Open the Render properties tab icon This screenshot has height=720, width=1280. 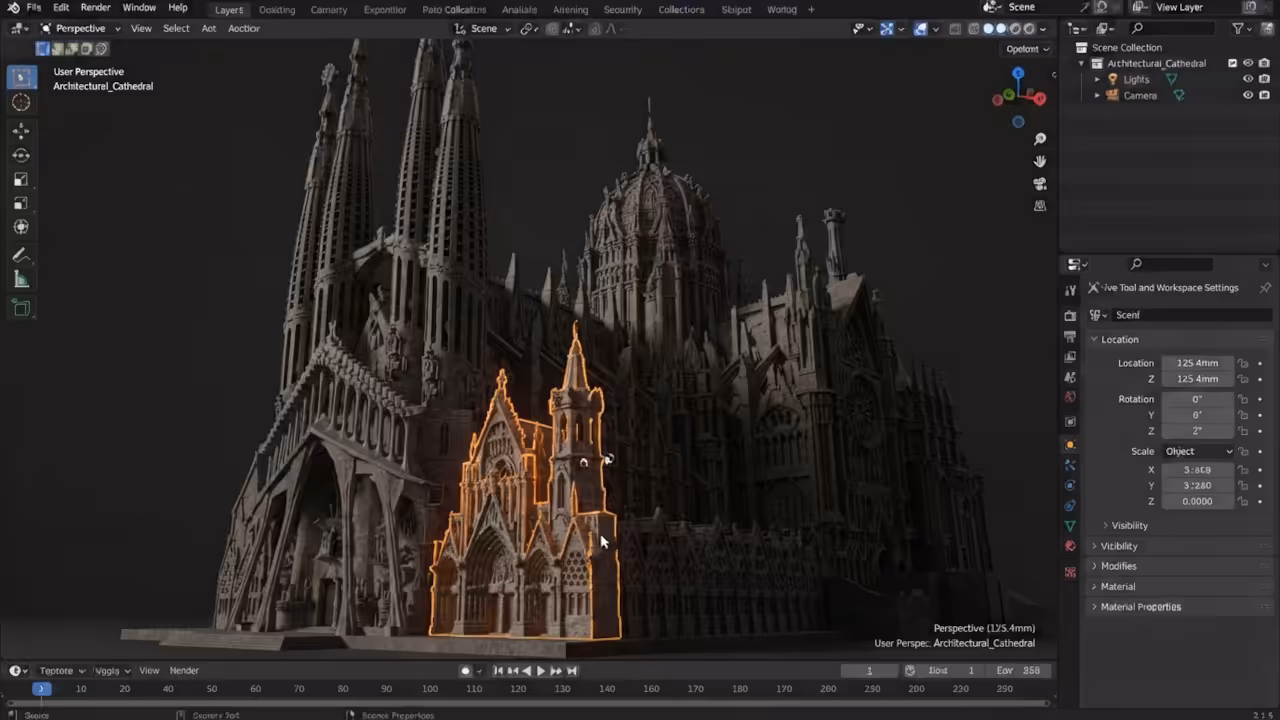coord(1070,316)
